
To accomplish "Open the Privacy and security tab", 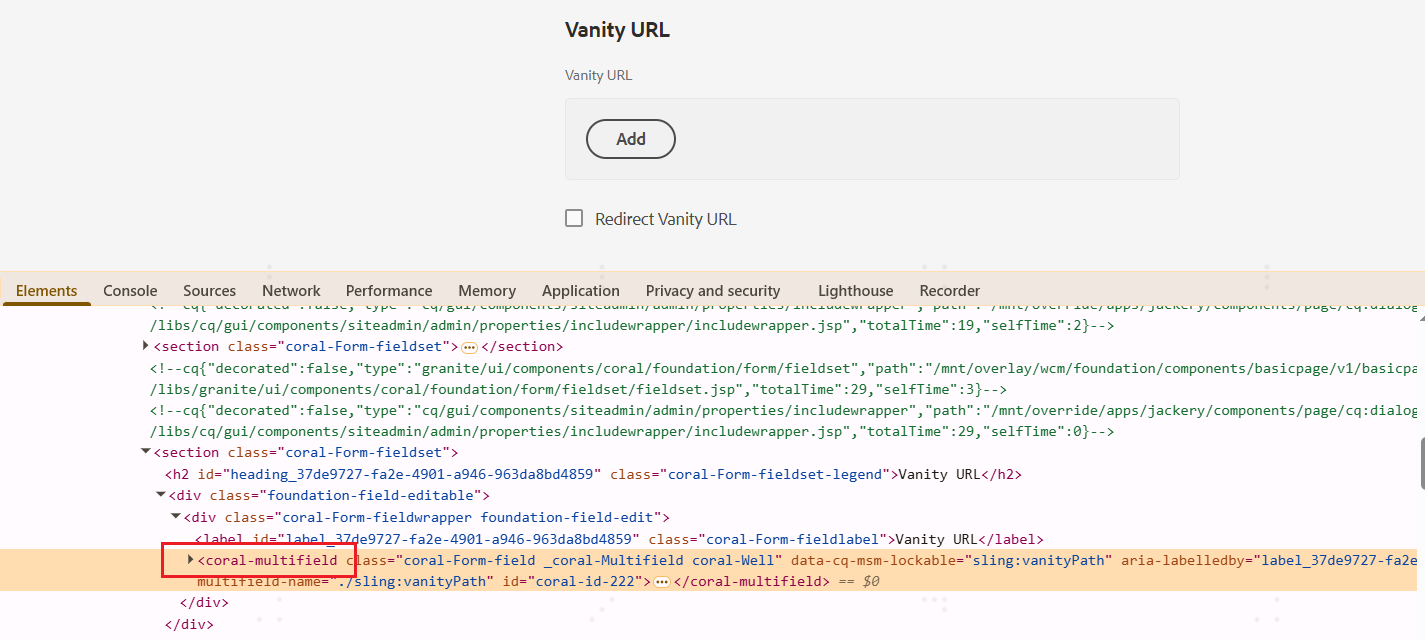I will point(712,290).
